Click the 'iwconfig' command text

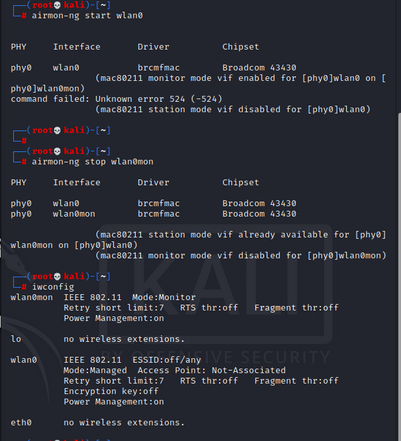point(53,287)
